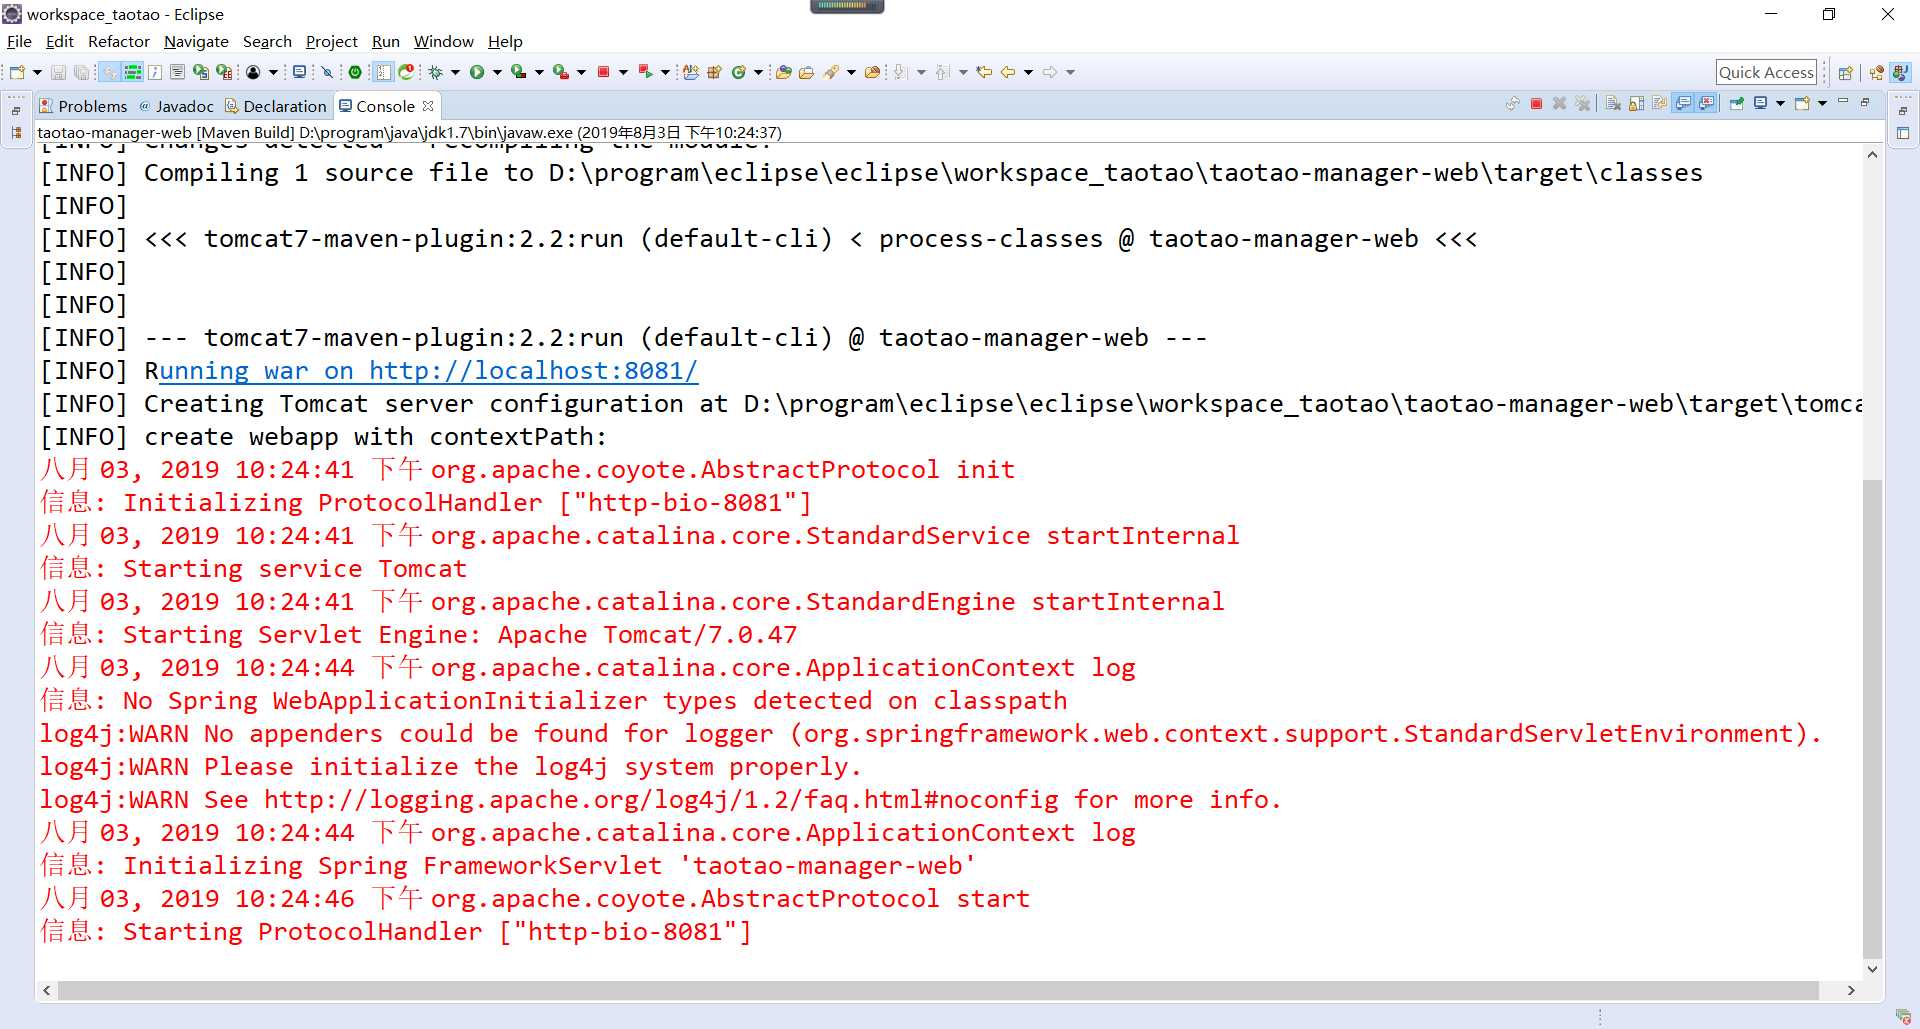Open the Navigate menu
Viewport: 1920px width, 1029px height.
tap(196, 41)
